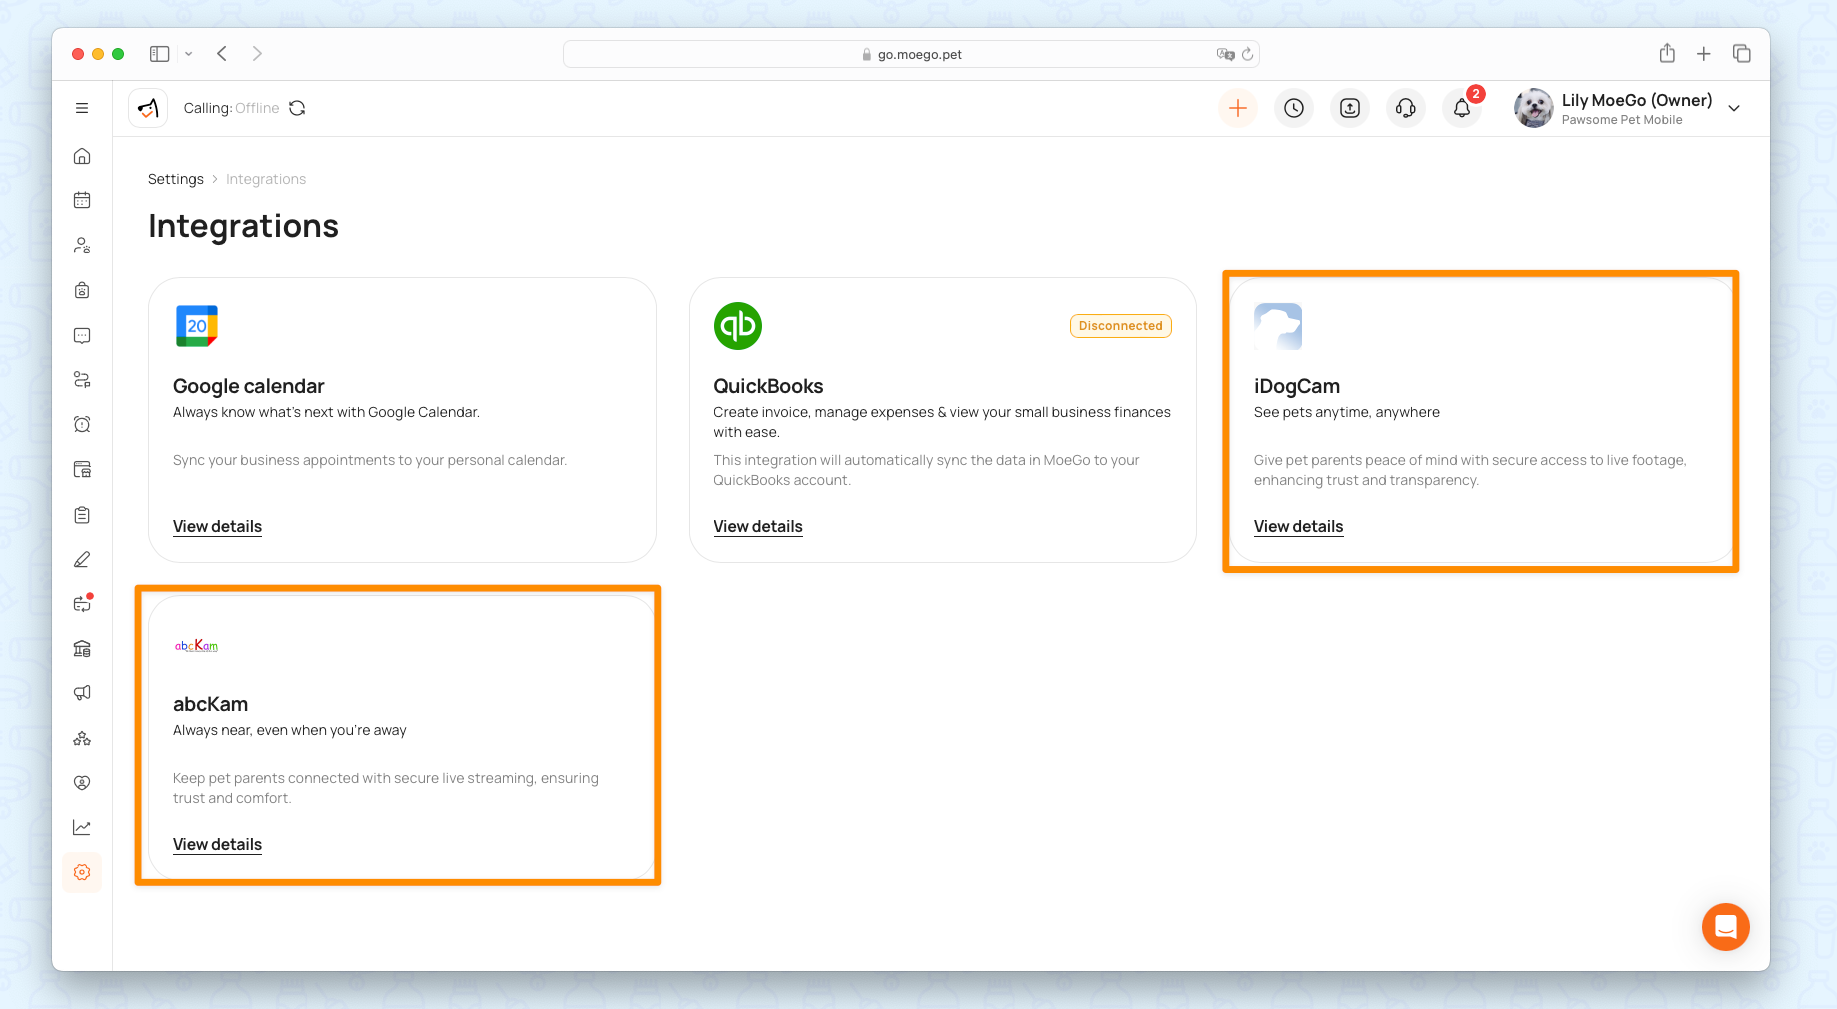View details for iDogCam
Viewport: 1837px width, 1009px height.
pos(1298,527)
